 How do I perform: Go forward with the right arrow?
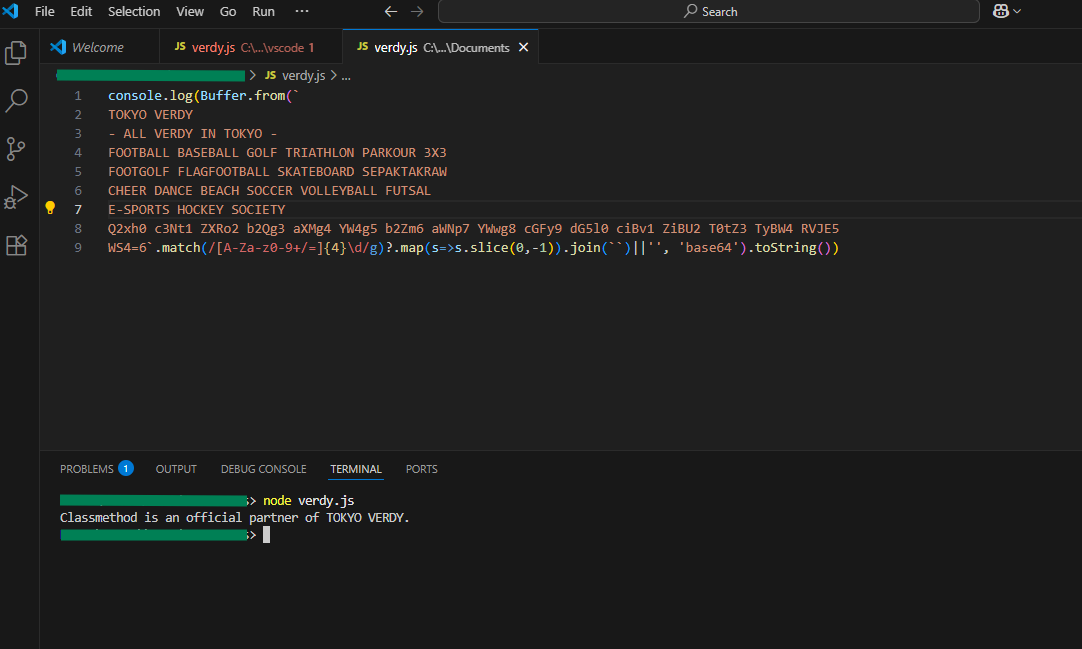coord(417,11)
